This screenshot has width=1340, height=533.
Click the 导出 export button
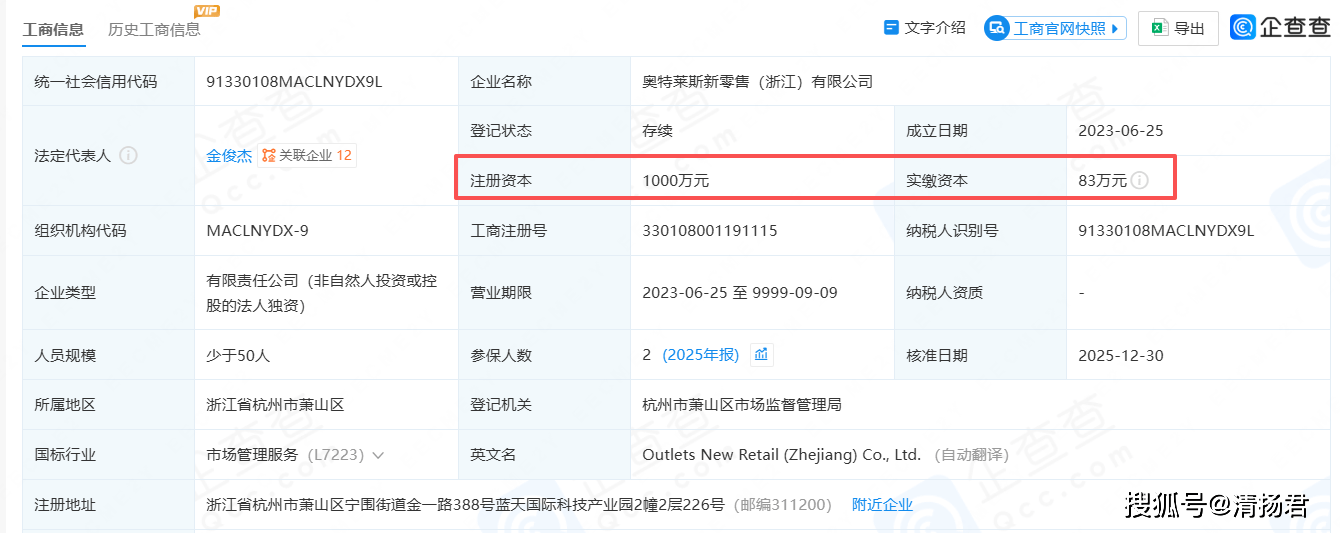point(1178,28)
